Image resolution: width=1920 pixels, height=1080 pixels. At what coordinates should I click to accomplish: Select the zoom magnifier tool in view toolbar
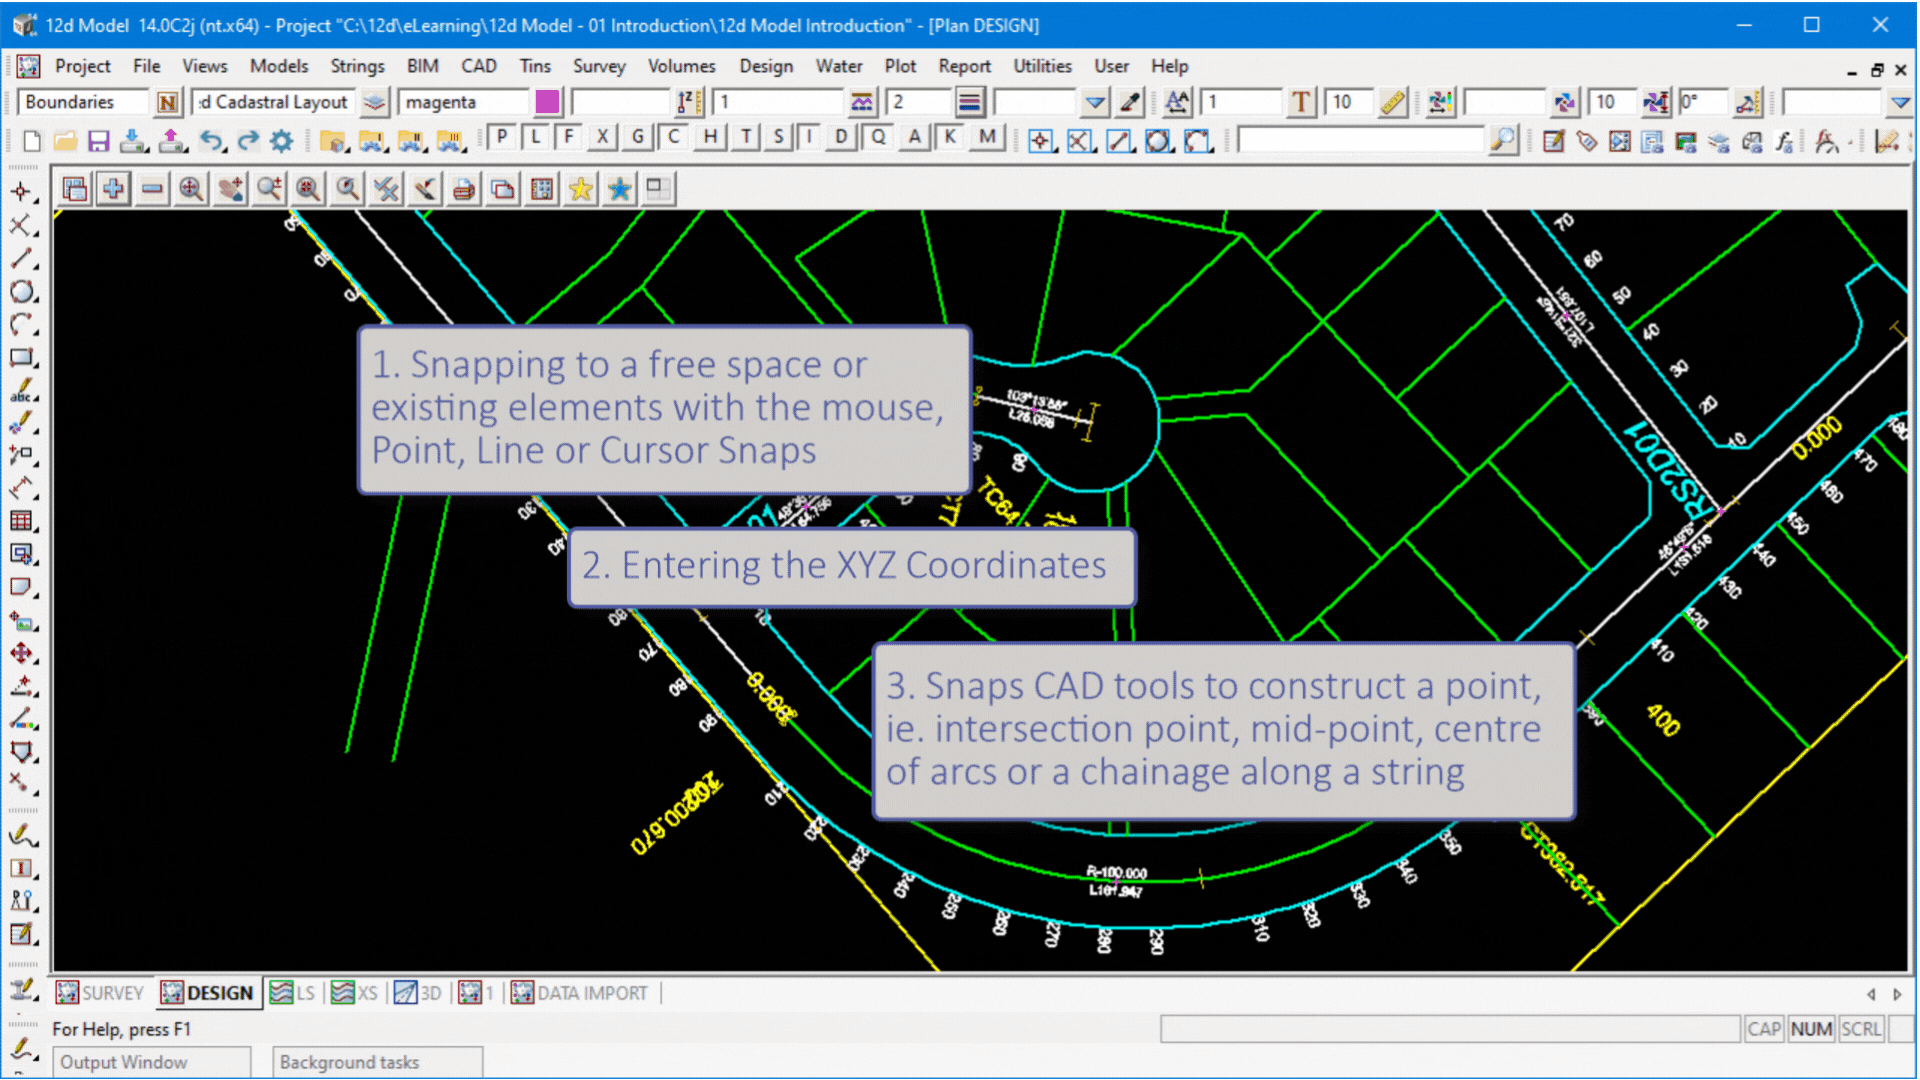[268, 188]
